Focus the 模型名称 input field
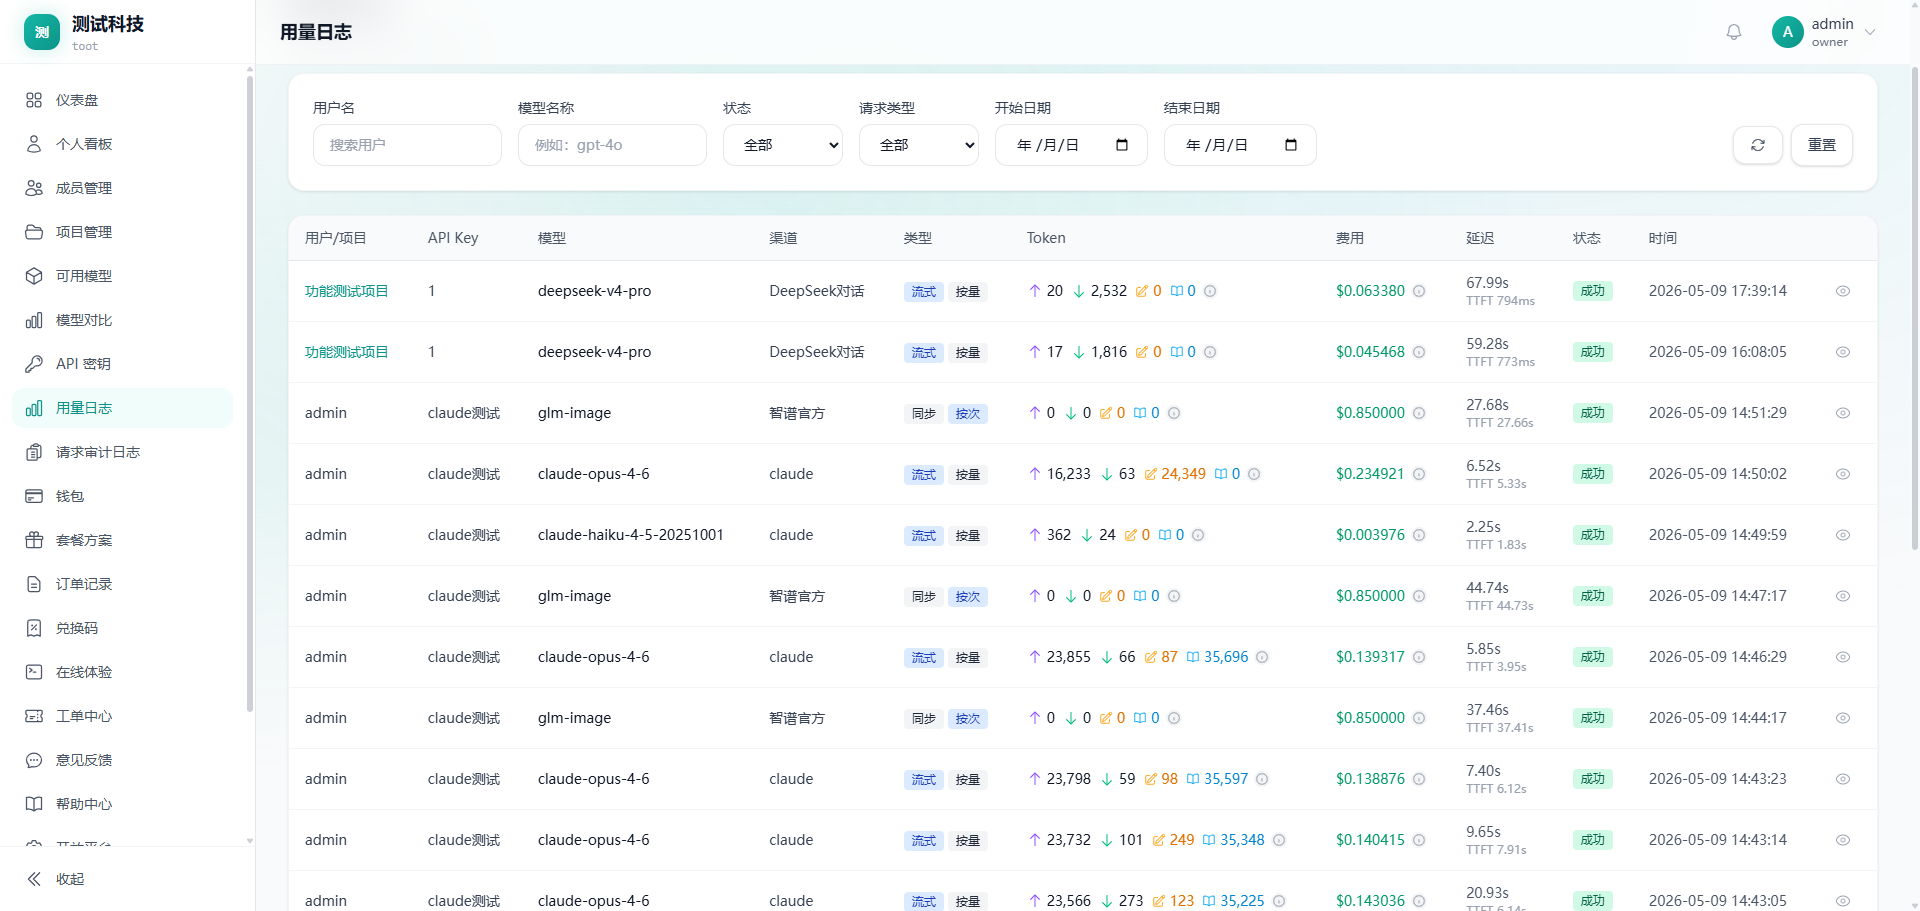Image resolution: width=1920 pixels, height=911 pixels. point(612,145)
